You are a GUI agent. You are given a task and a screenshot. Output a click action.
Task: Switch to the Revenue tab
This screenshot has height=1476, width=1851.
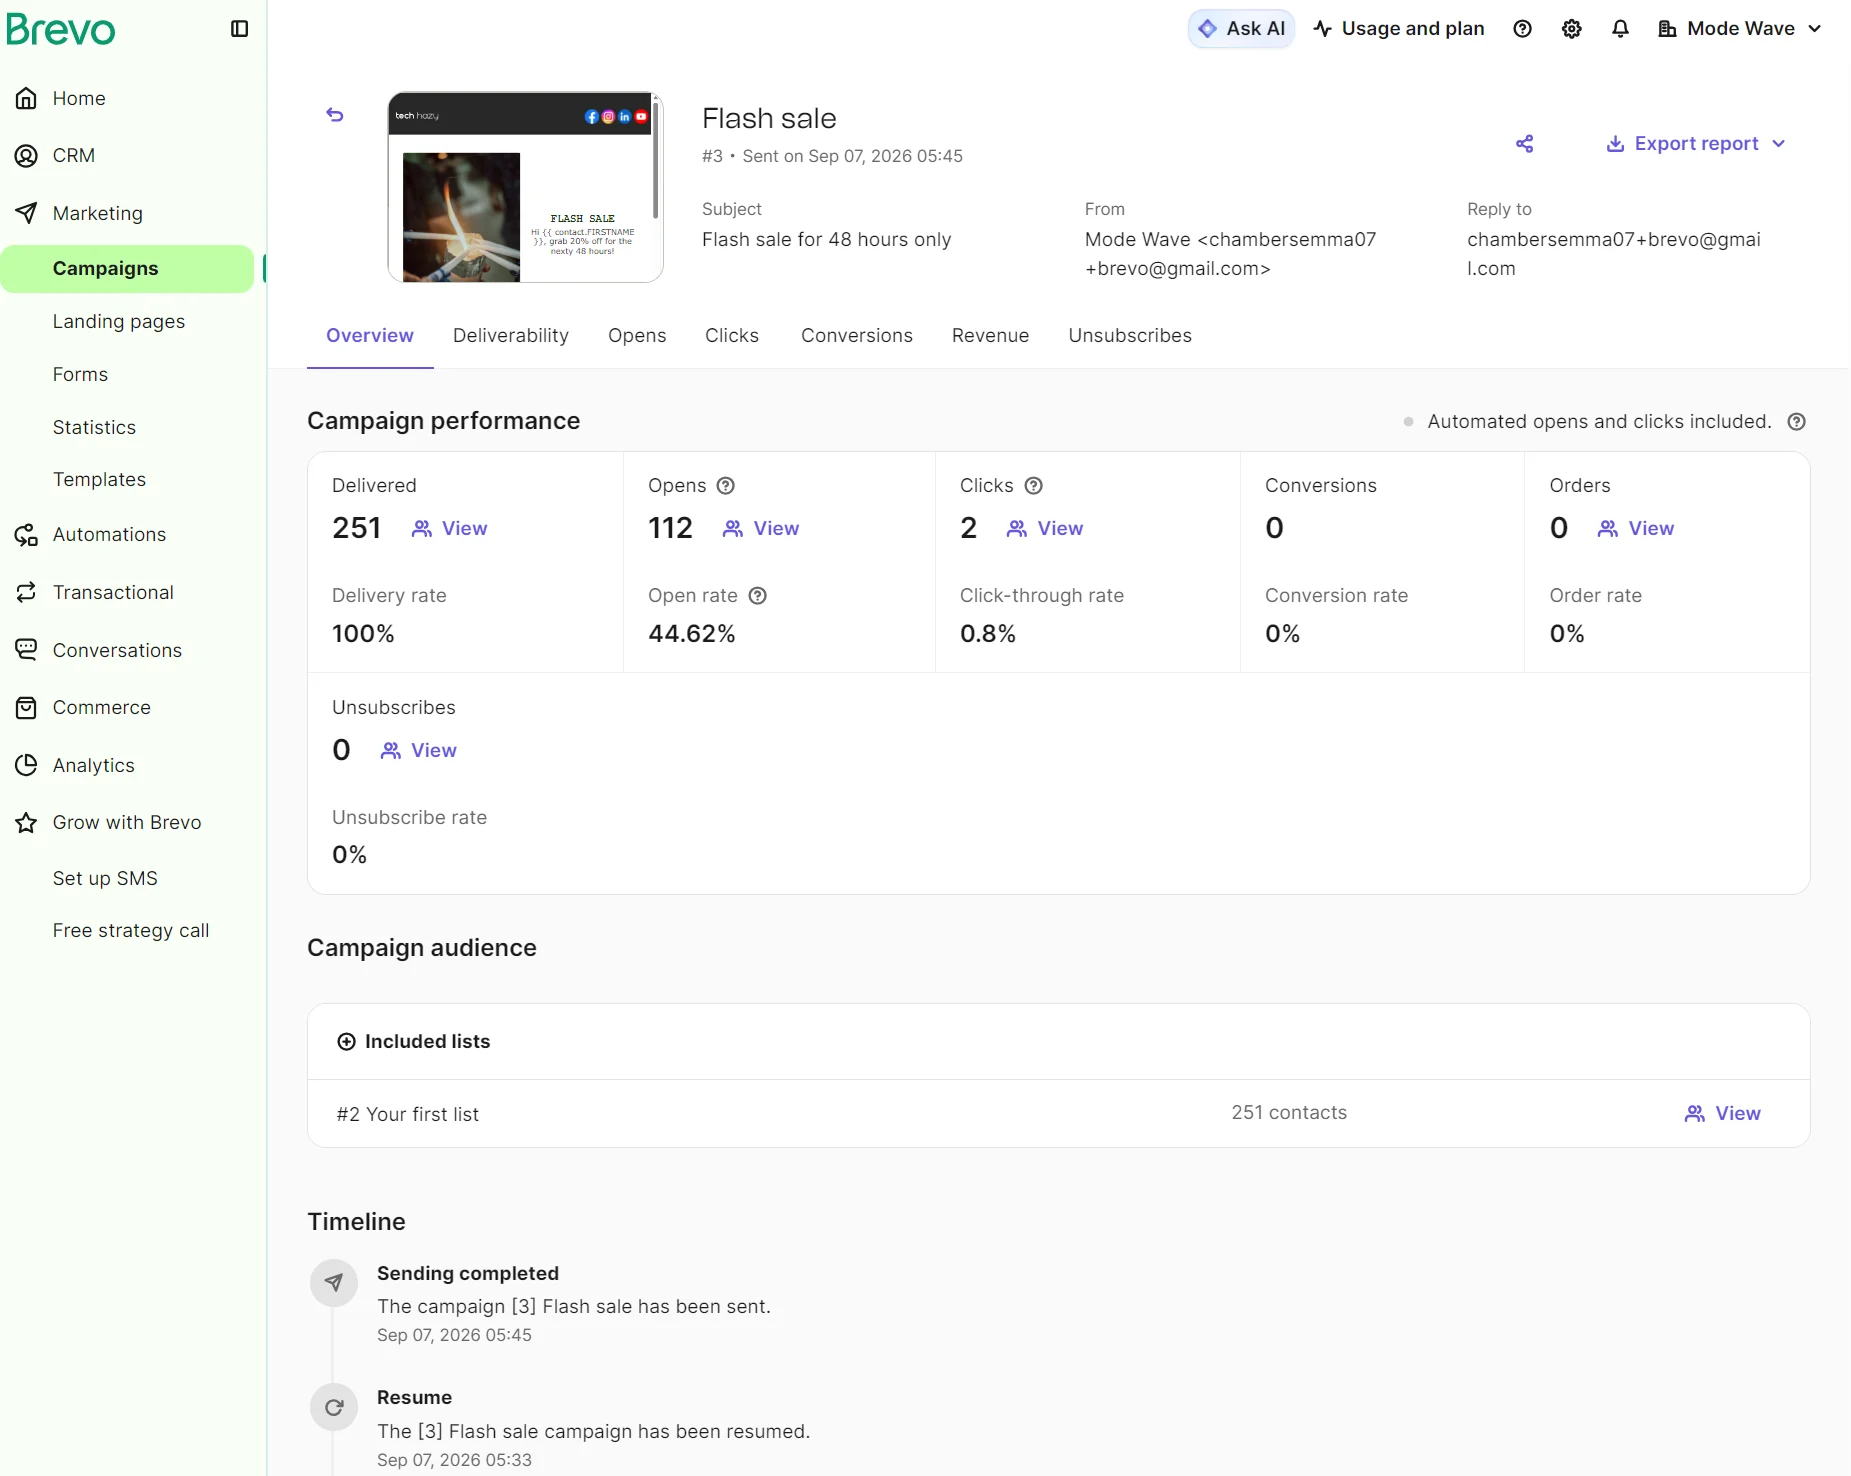990,336
